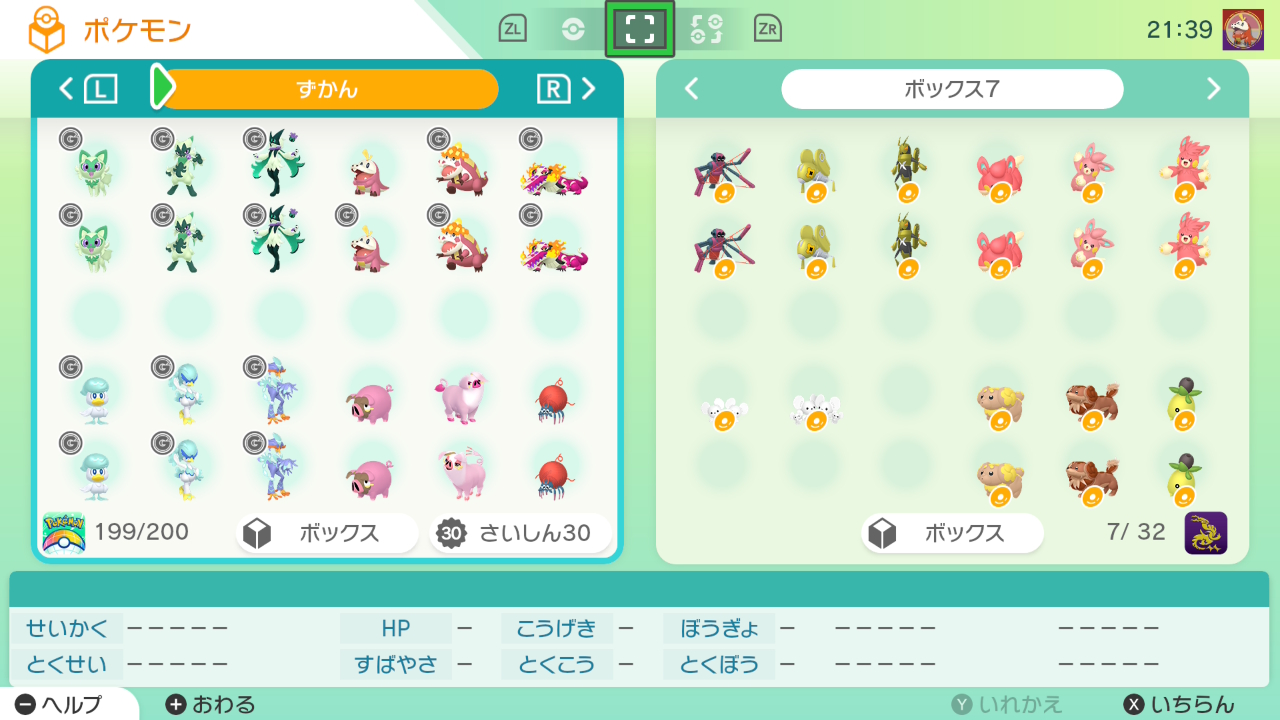Viewport: 1280px width, 720px height.
Task: Click the おわる exit button
Action: [x=210, y=705]
